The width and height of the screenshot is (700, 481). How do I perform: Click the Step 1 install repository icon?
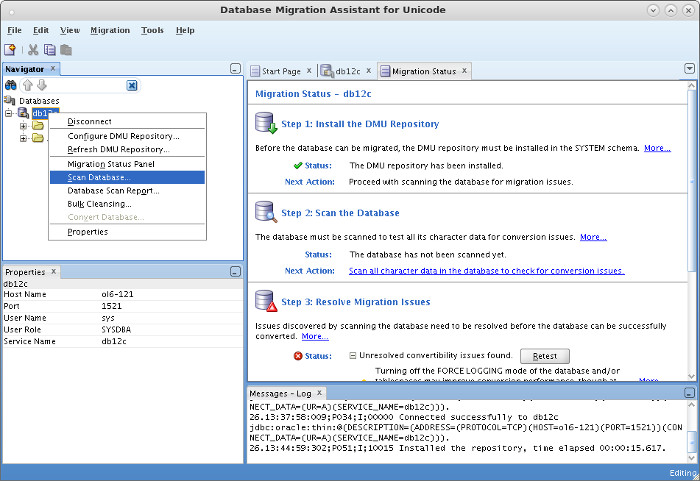coord(266,123)
